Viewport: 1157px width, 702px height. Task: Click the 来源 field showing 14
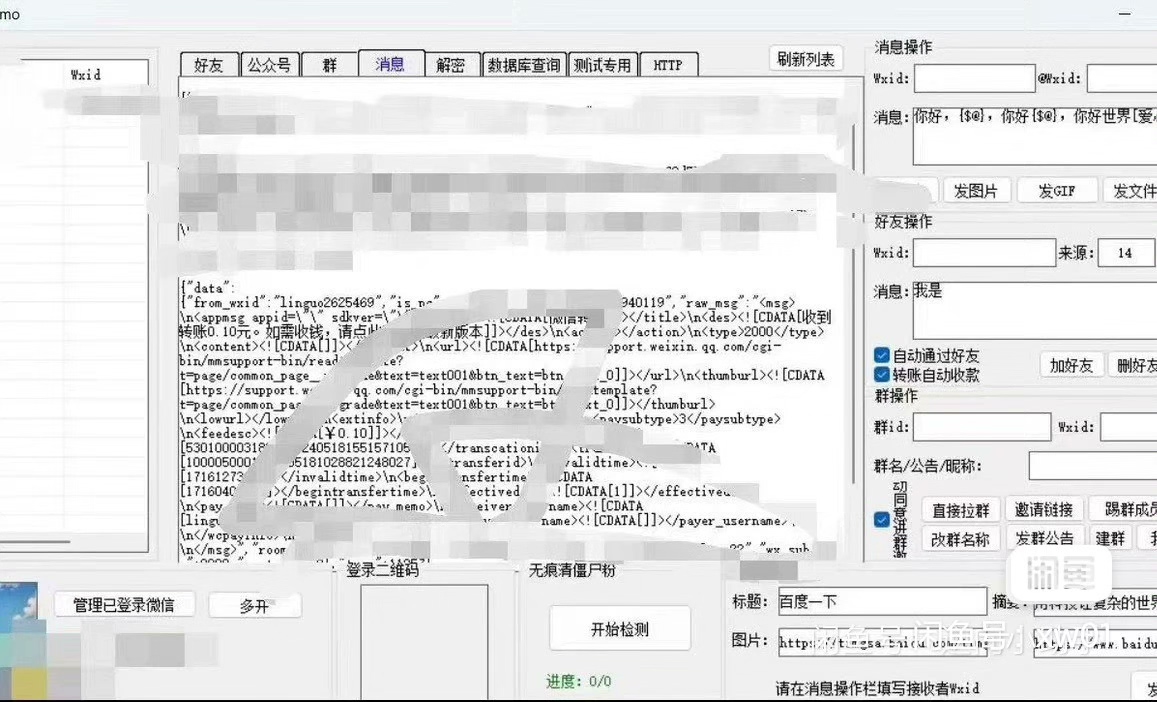click(1125, 252)
